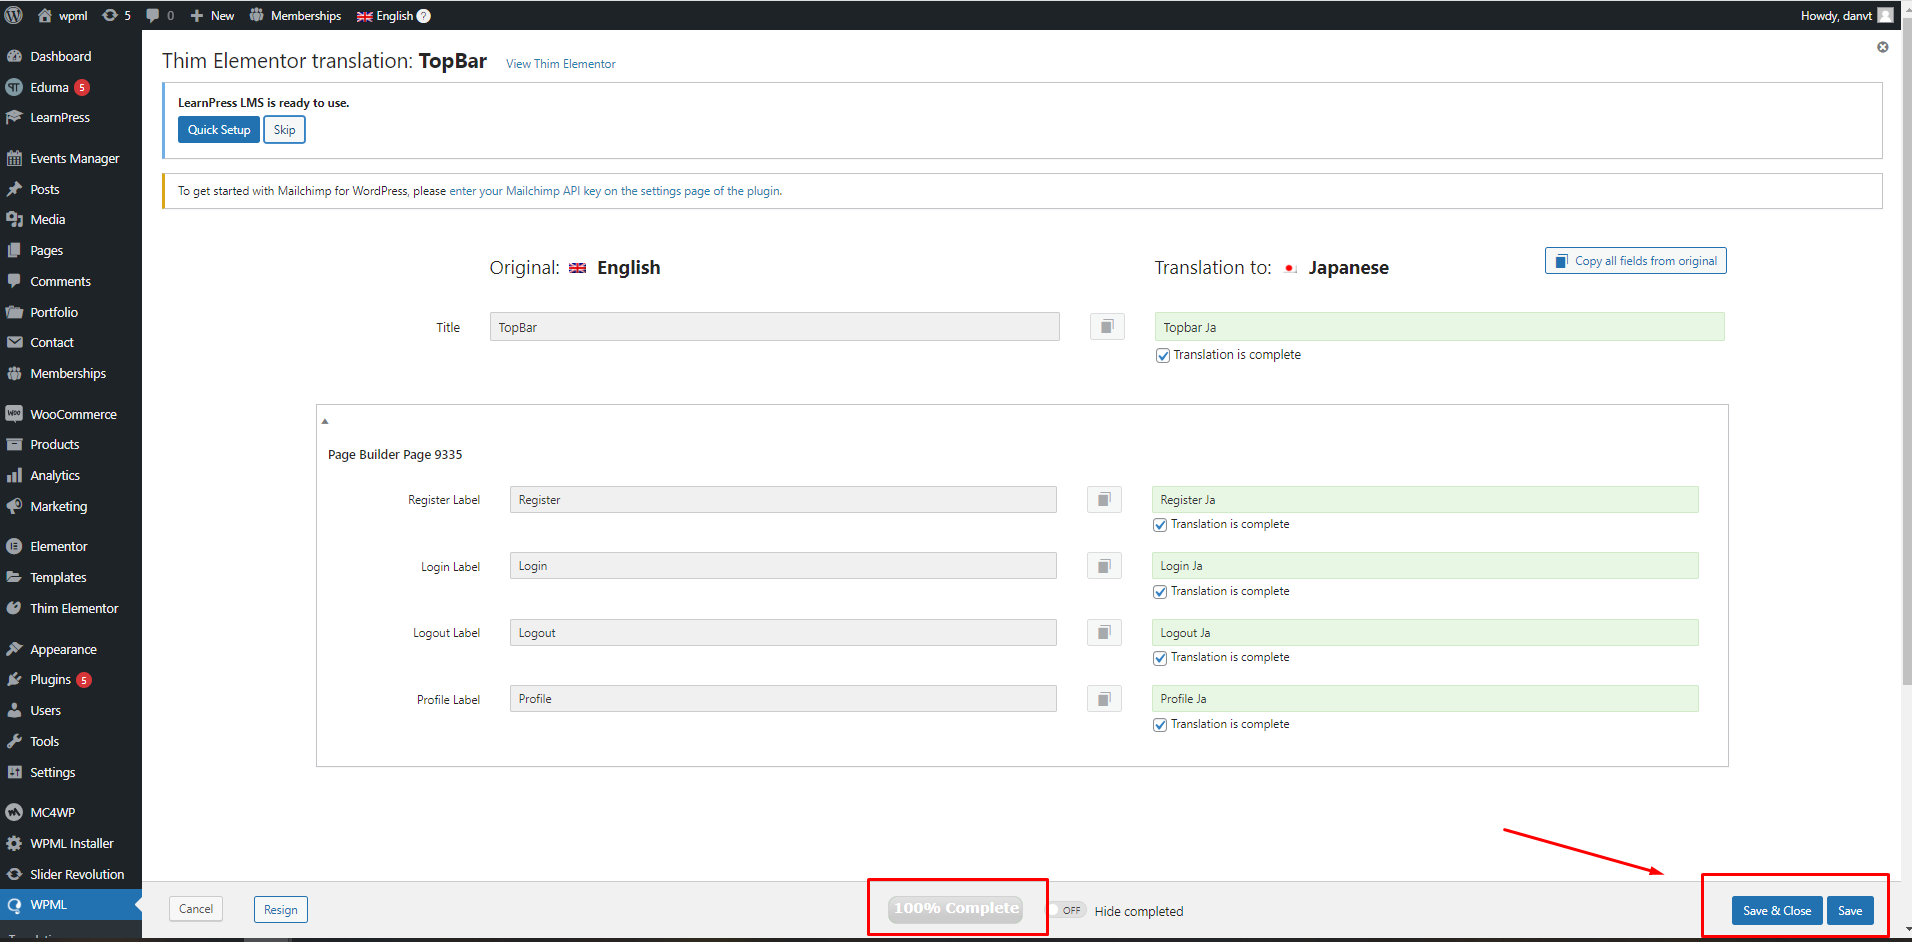
Task: Click the user avatar next to Howdy, danvt
Action: pyautogui.click(x=1885, y=15)
